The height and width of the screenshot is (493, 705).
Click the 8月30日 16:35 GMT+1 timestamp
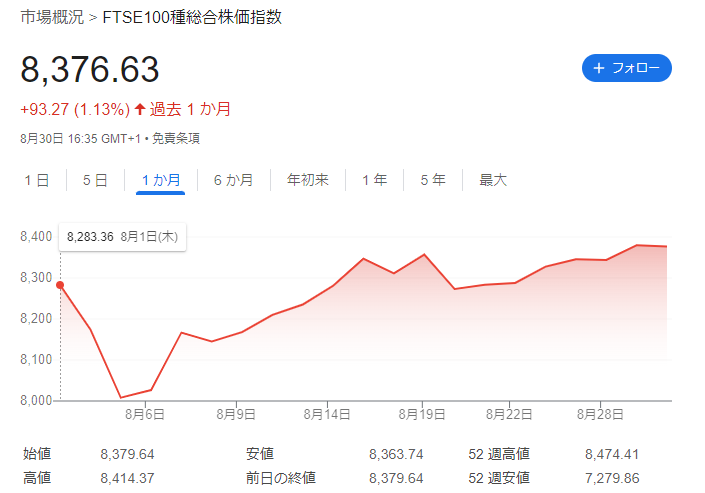click(x=80, y=139)
